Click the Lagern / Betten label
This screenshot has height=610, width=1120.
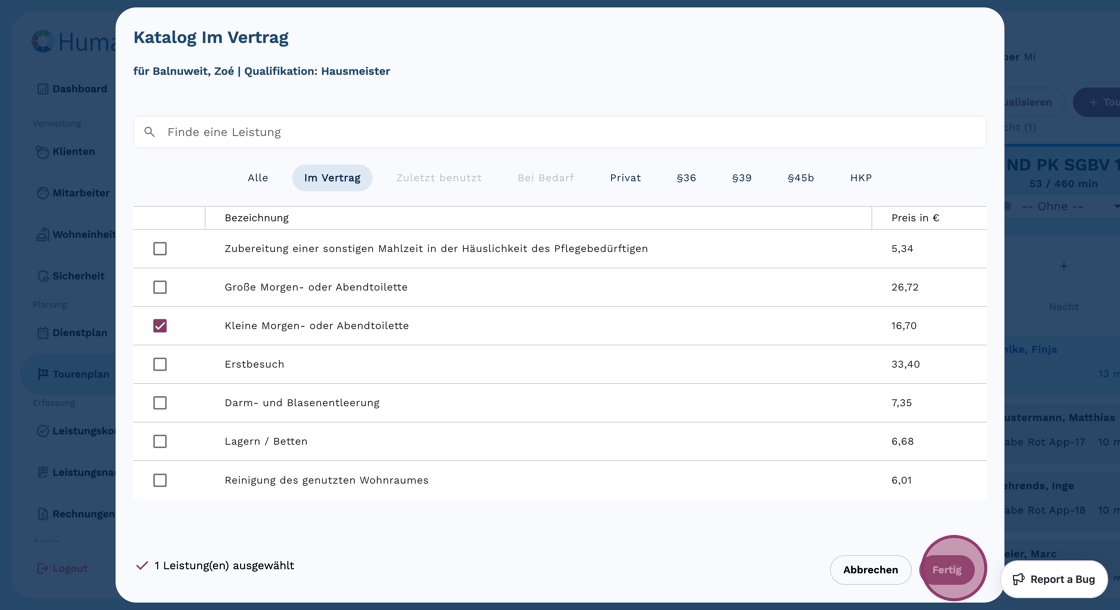pos(266,441)
